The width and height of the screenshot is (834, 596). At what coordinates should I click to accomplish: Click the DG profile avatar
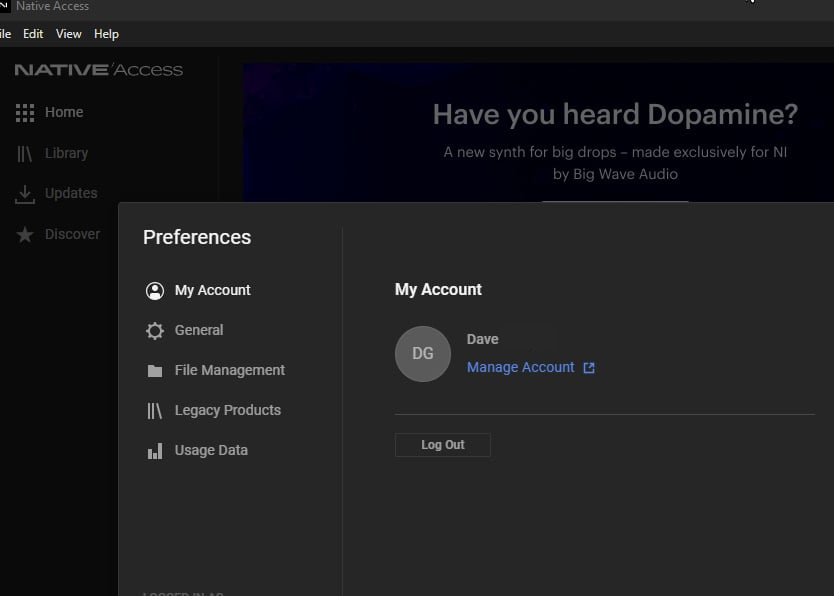423,354
